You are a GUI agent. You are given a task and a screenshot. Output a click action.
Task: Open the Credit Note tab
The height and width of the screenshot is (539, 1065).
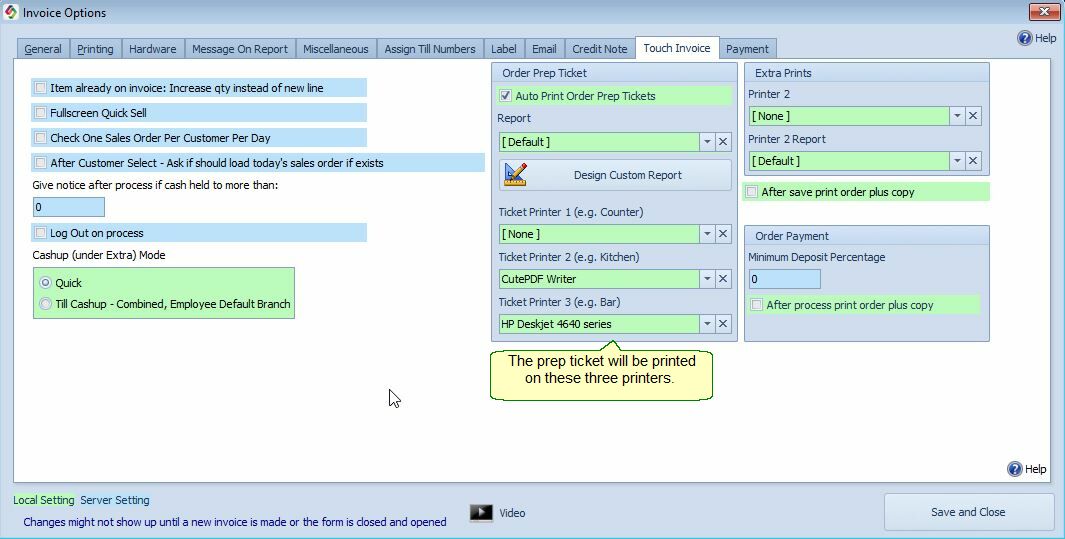click(x=600, y=49)
